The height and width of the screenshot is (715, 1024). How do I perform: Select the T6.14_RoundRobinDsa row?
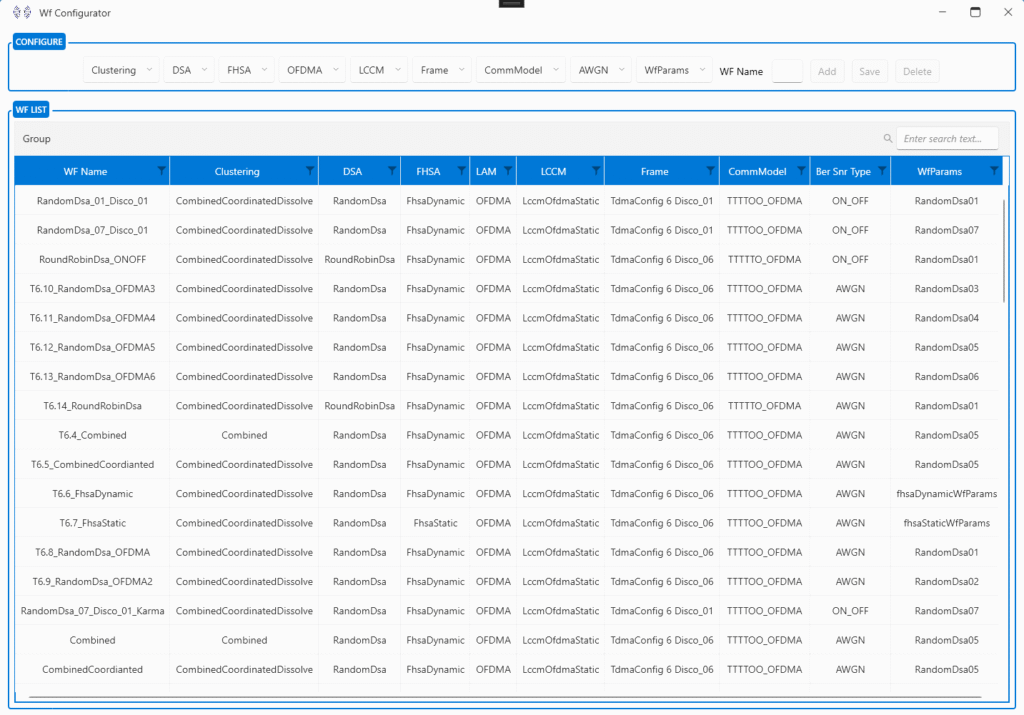(x=506, y=405)
